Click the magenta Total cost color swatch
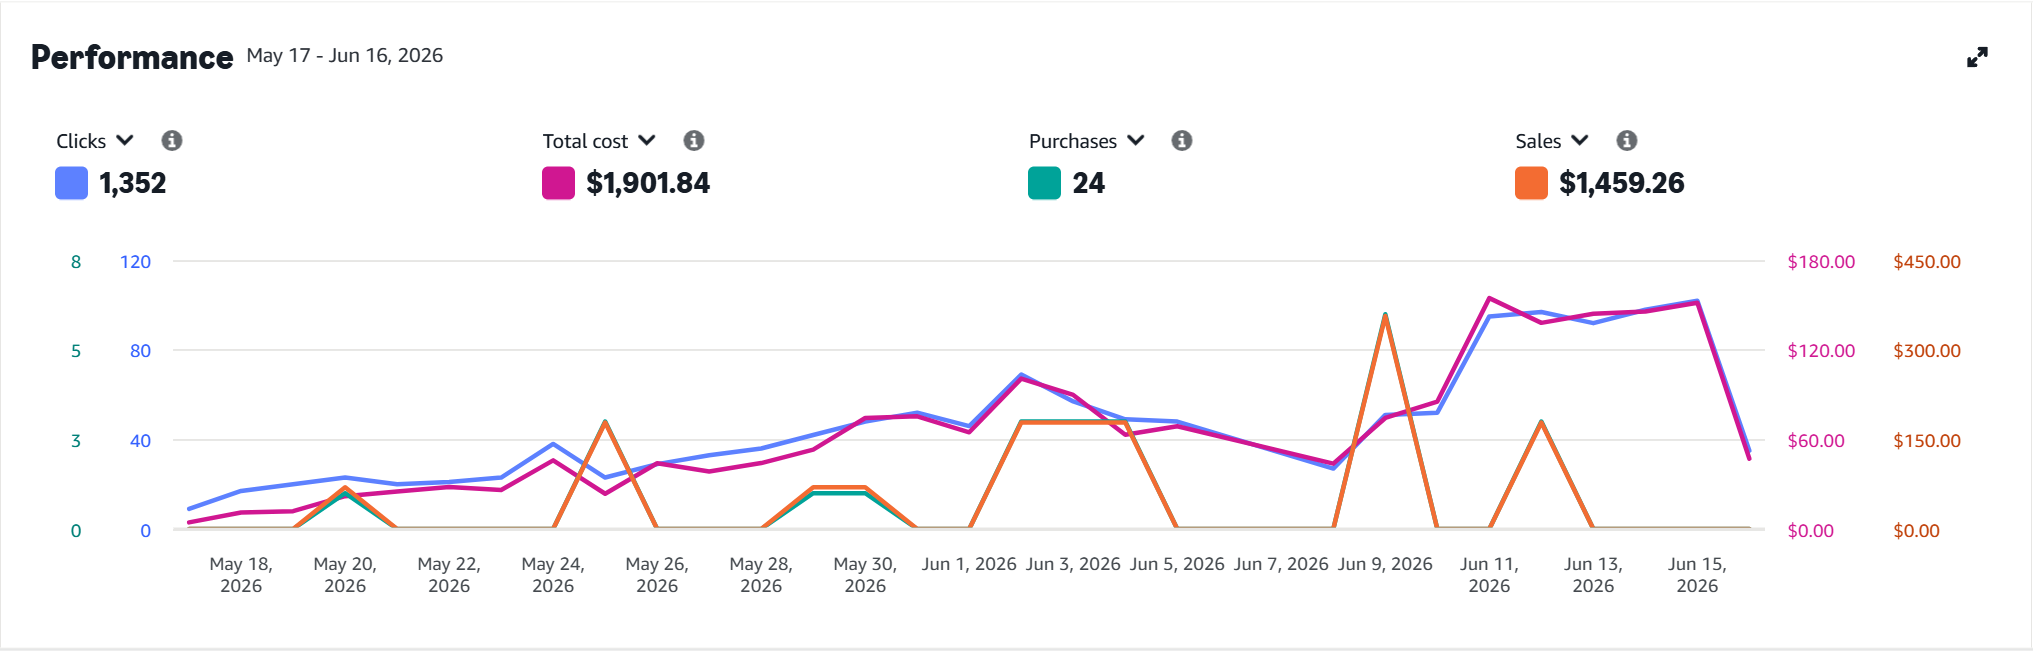 pyautogui.click(x=558, y=183)
